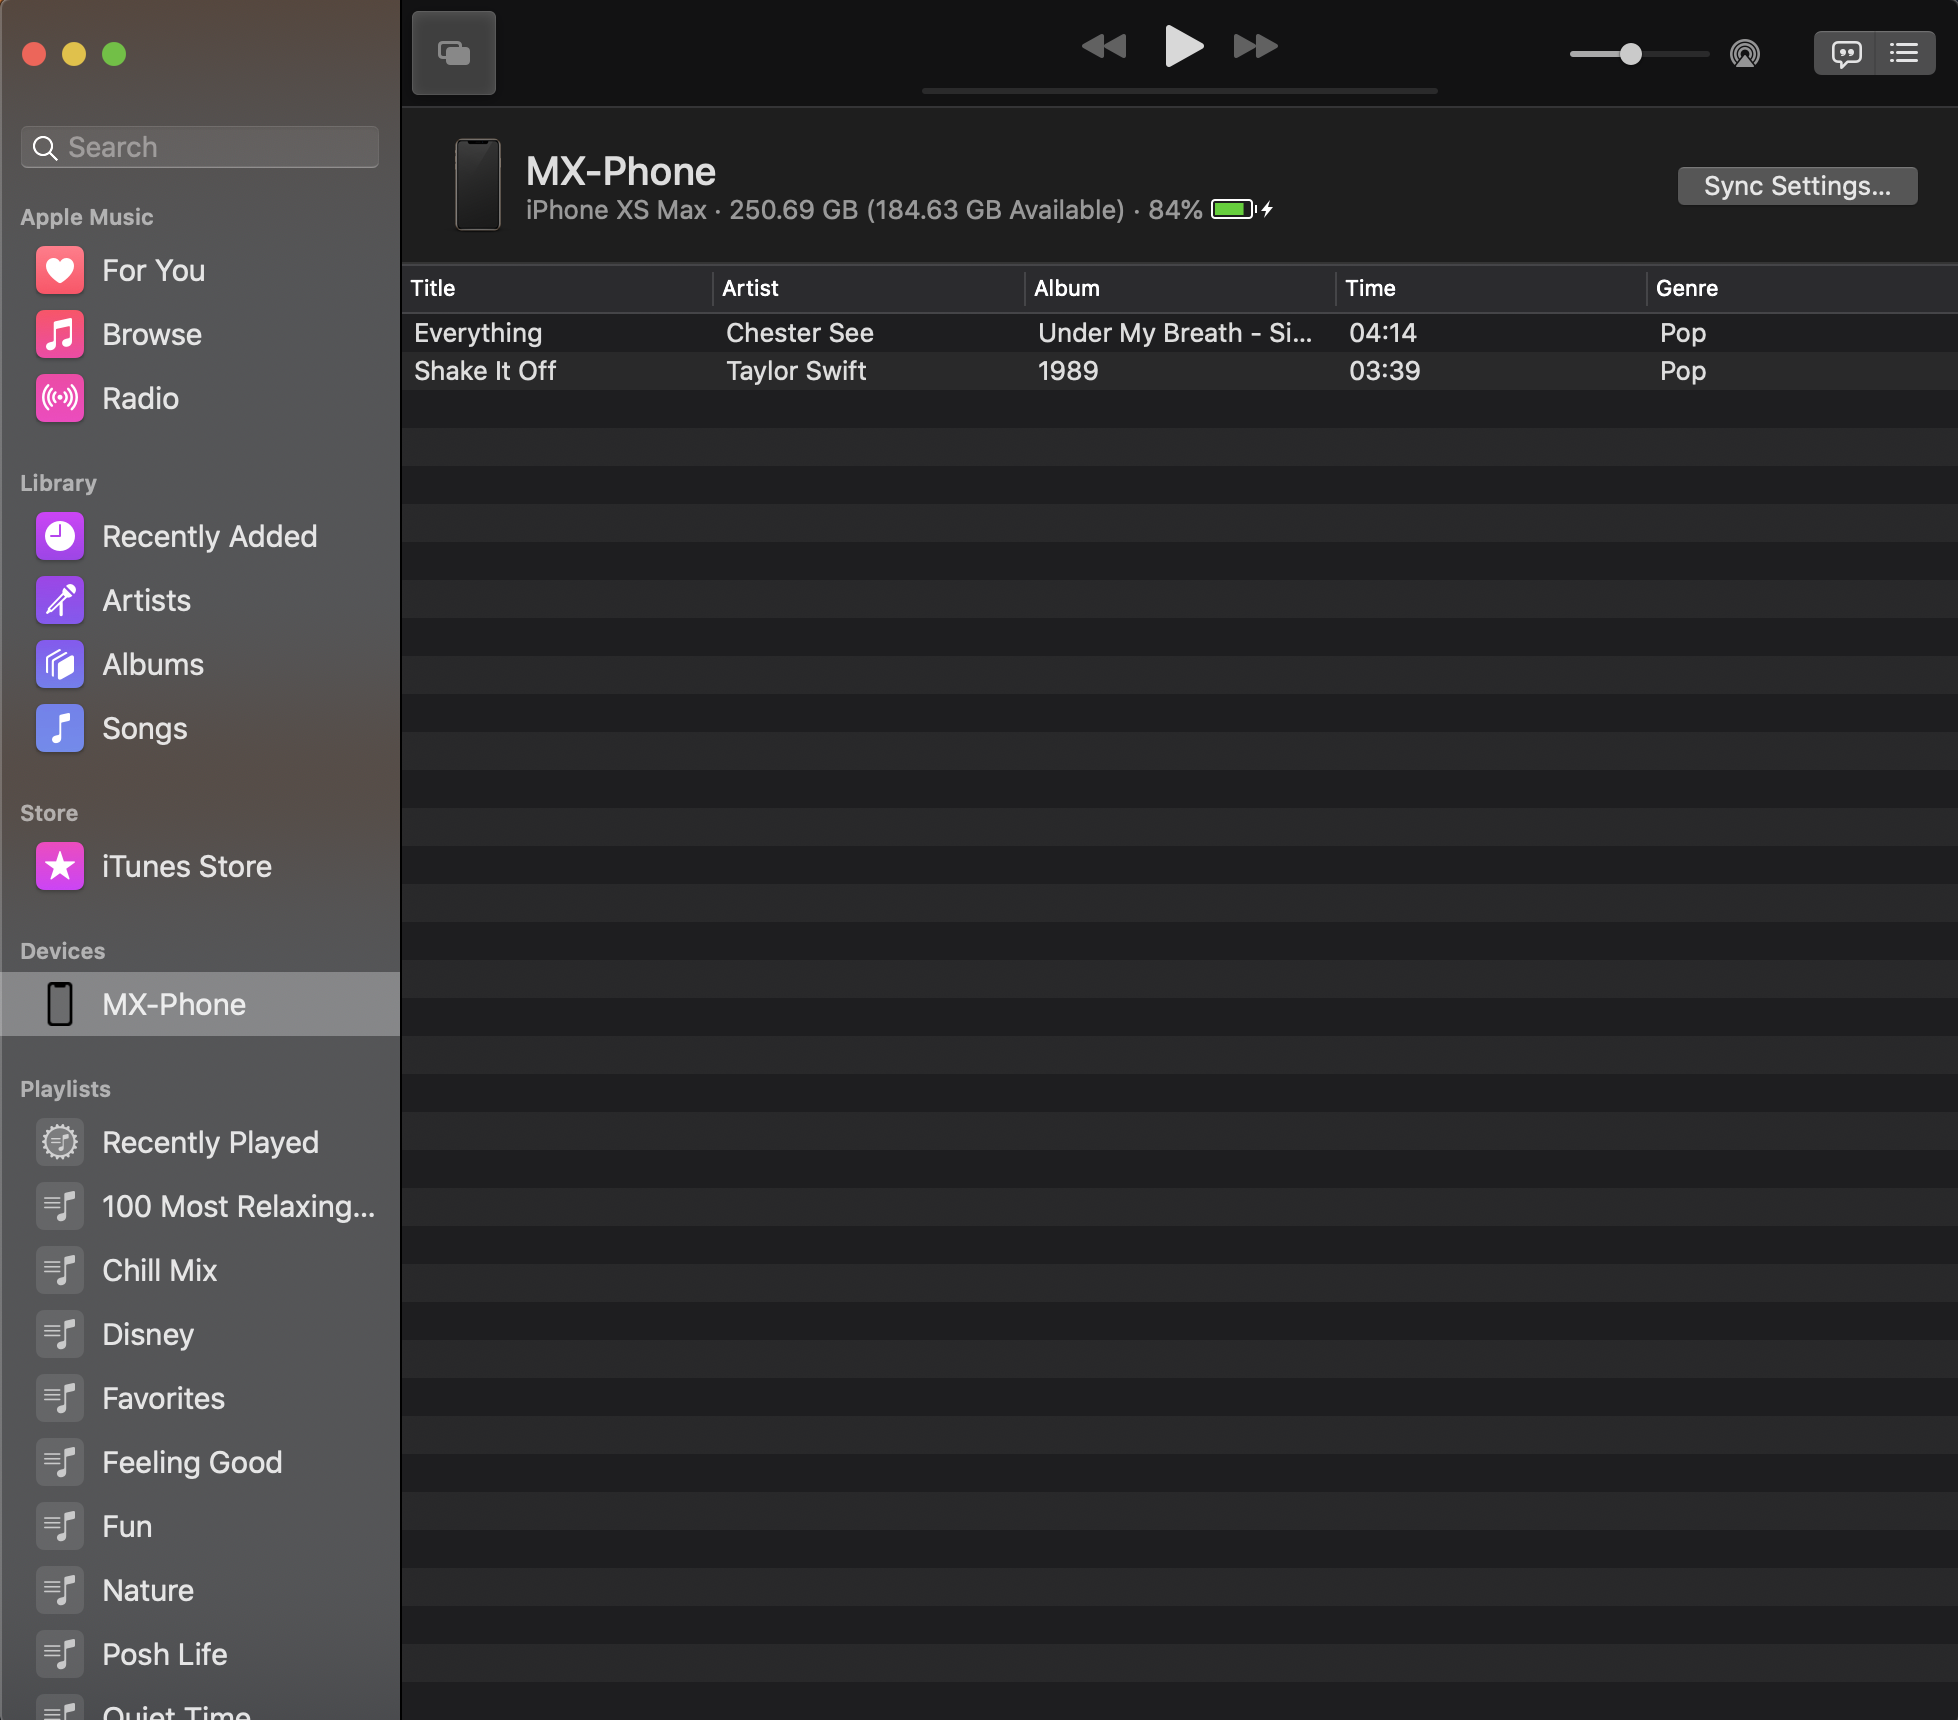Click the Apple Music section header
Screen dimensions: 1958x1720
(87, 217)
